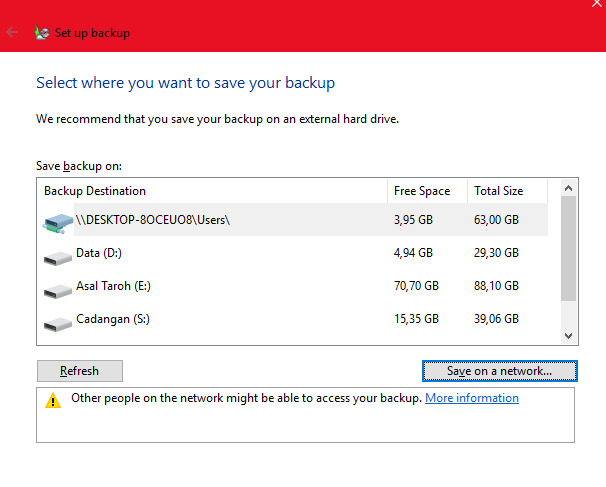Screen dimensions: 606x487
Task: Click the scroll down arrow of destination list
Action: point(568,335)
